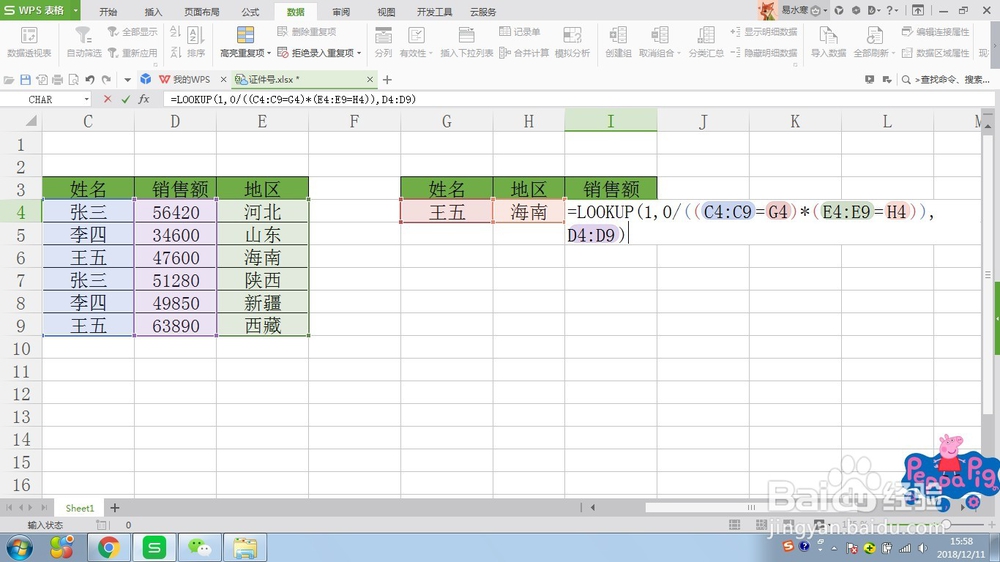Open the 公式 ribbon tab
1000x562 pixels.
[x=250, y=11]
